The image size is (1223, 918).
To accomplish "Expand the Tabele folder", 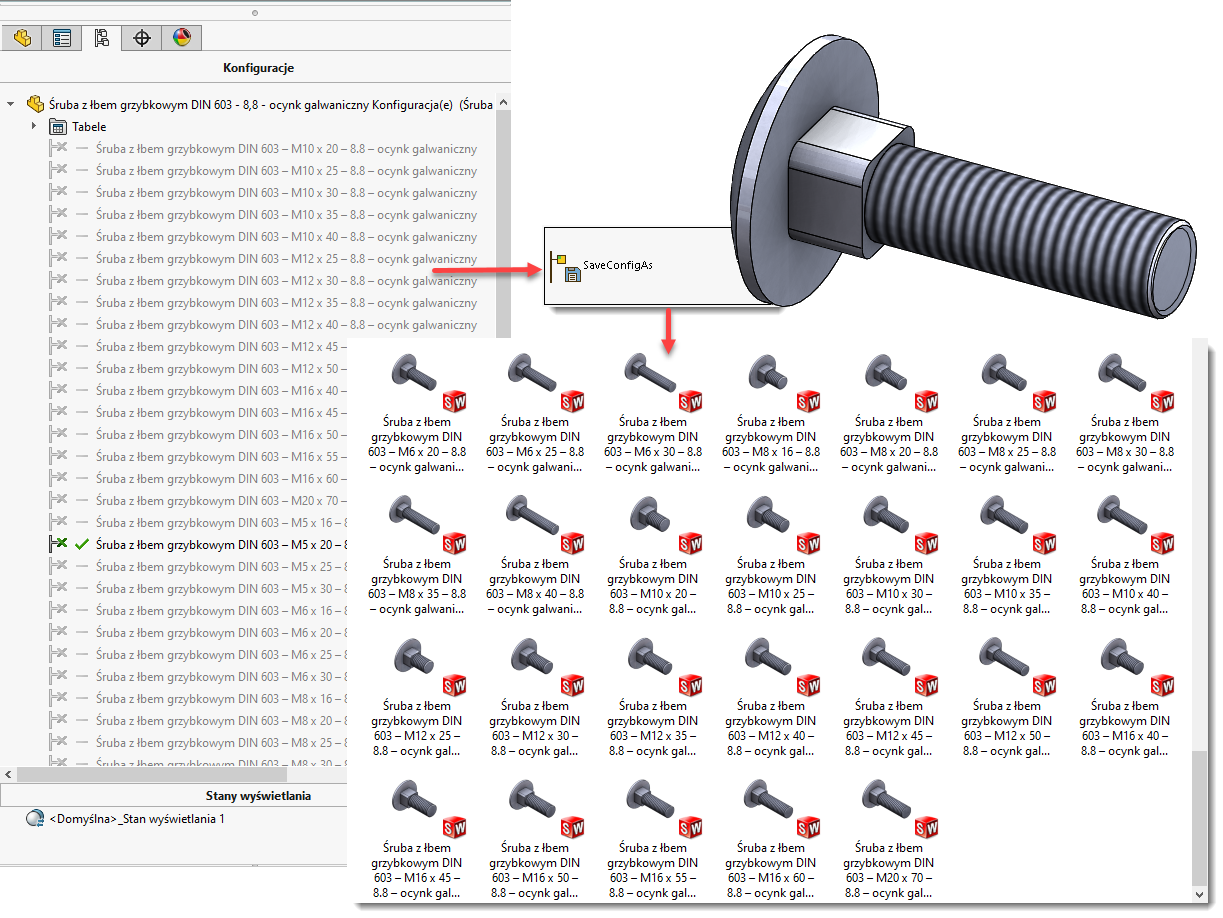I will point(33,126).
